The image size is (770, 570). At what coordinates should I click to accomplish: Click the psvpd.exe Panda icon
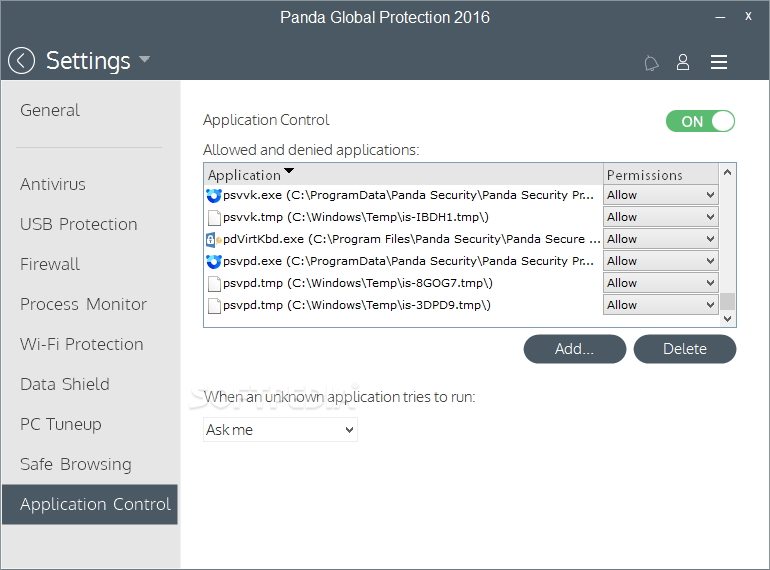click(214, 262)
